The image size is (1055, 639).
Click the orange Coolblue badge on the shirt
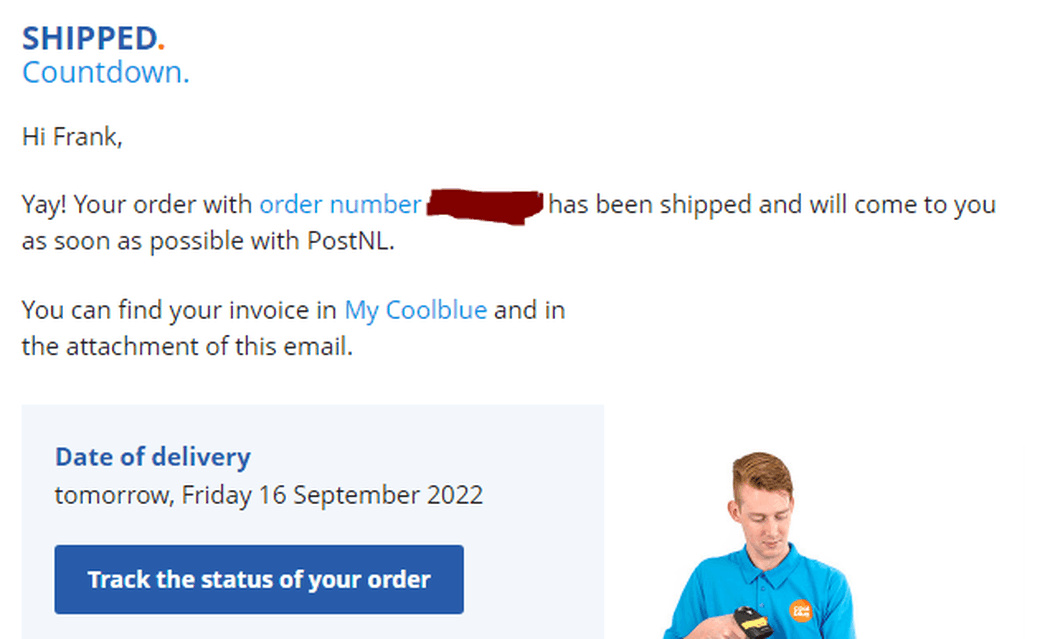[x=800, y=609]
